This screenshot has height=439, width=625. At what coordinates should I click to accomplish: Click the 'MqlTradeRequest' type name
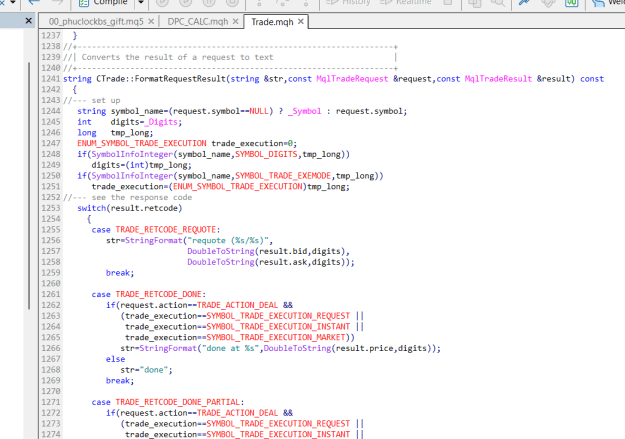tap(352, 79)
